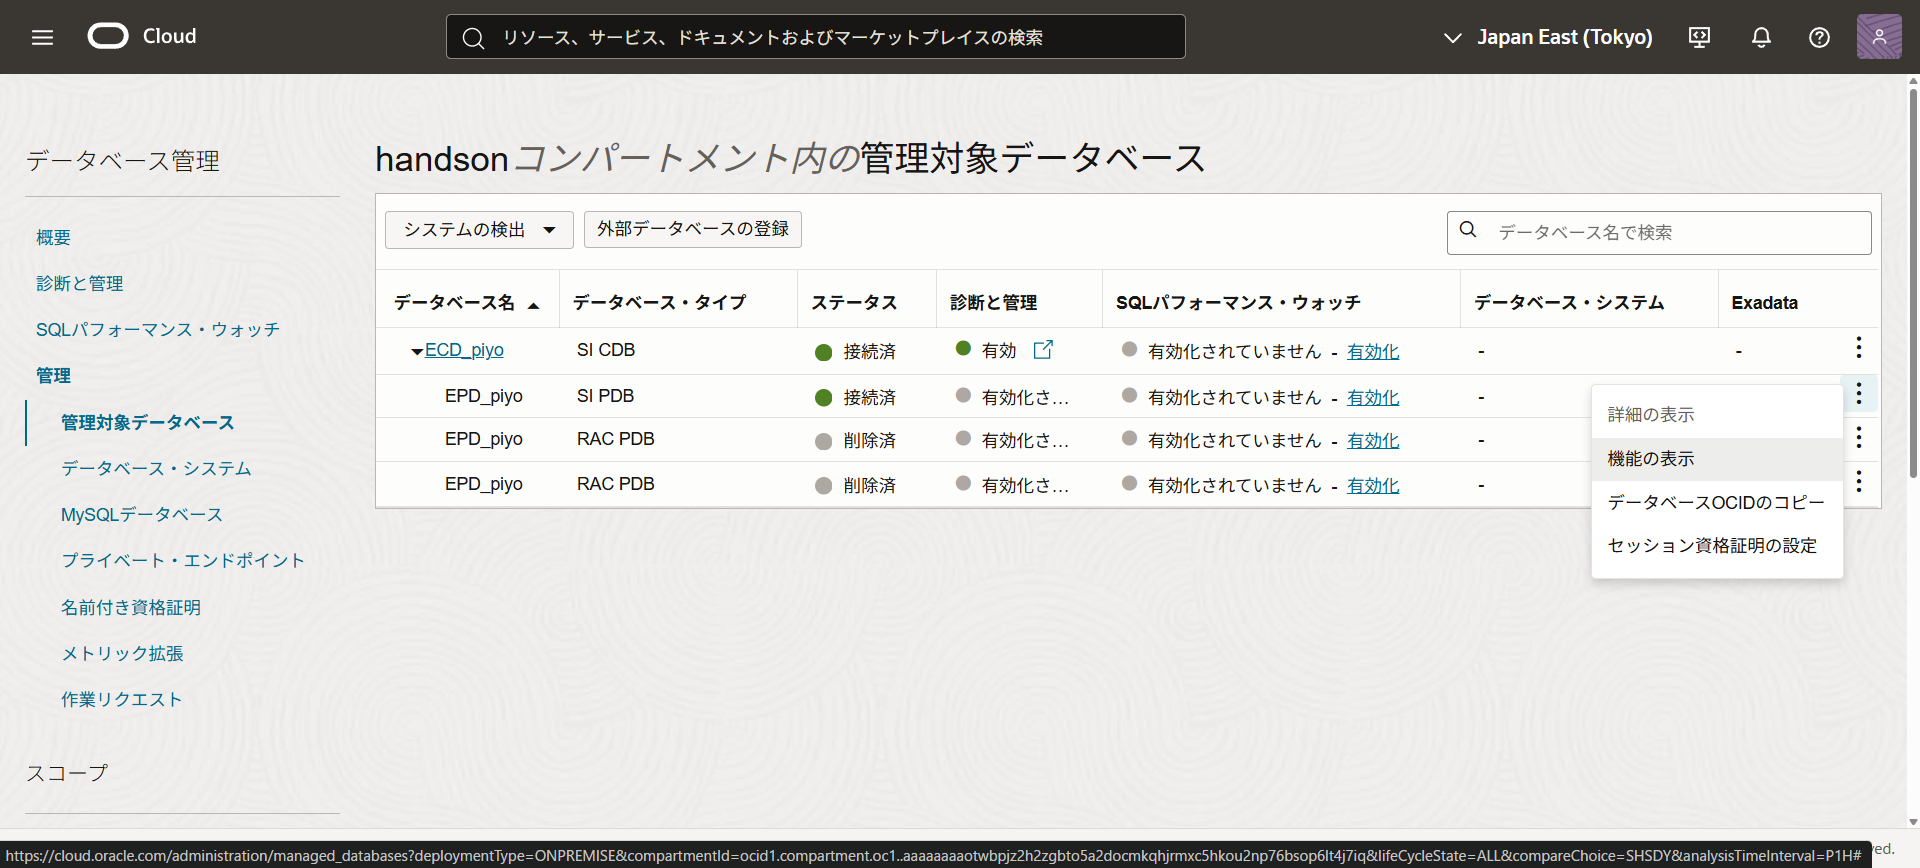
Task: Open MySQLデータベース in sidebar
Action: pyautogui.click(x=142, y=515)
